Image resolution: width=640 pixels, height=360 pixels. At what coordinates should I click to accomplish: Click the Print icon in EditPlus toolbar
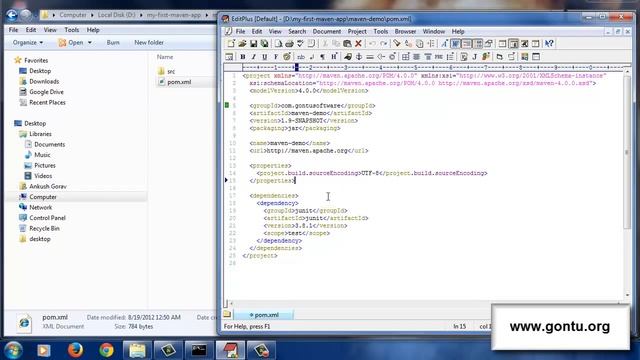(289, 44)
